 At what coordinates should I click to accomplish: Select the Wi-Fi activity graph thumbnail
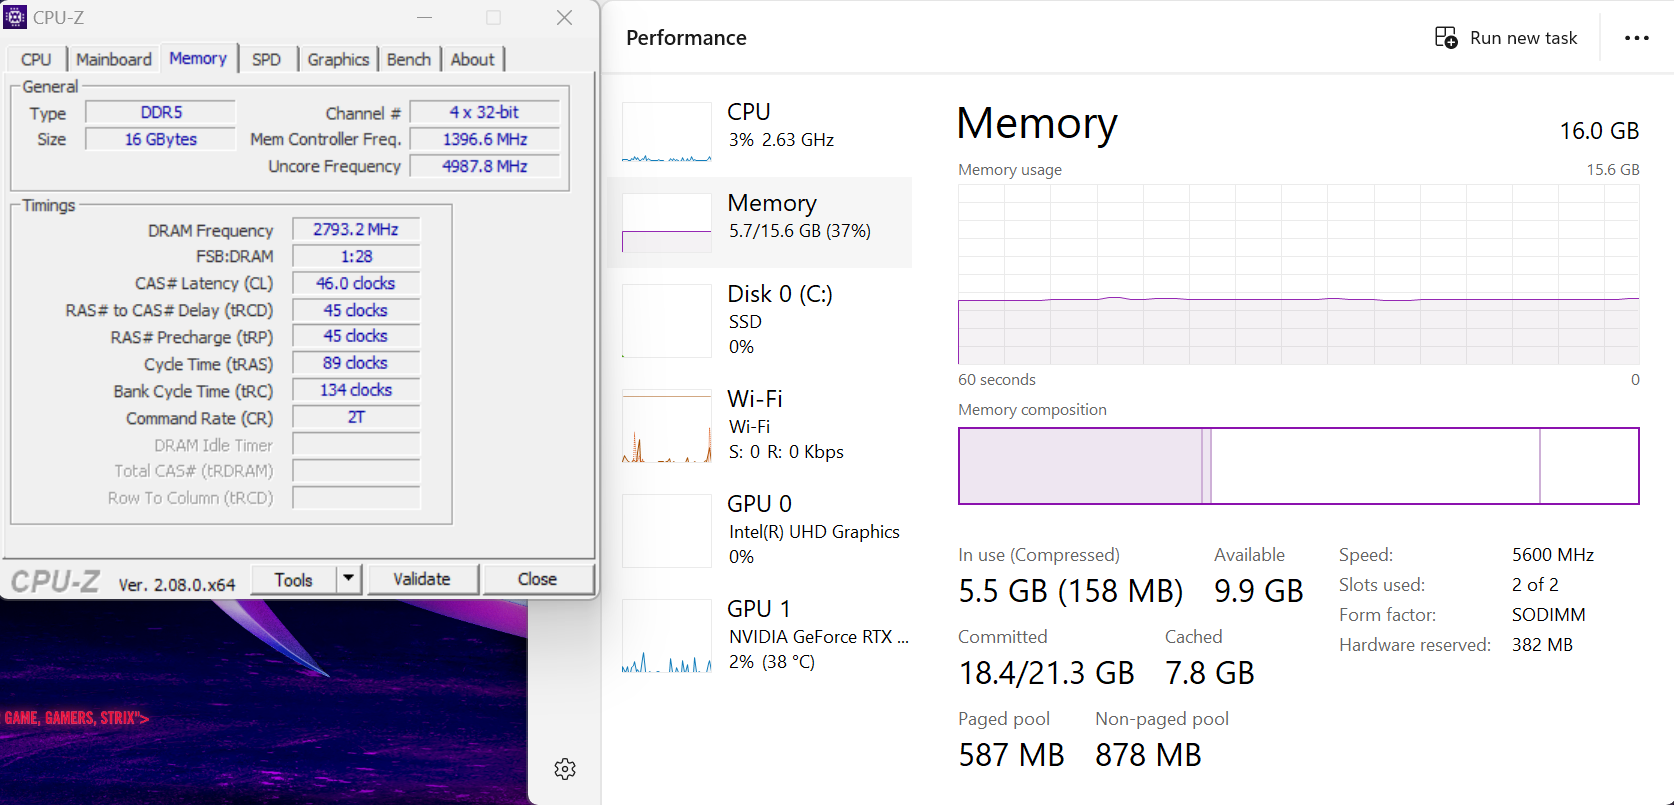(x=666, y=426)
